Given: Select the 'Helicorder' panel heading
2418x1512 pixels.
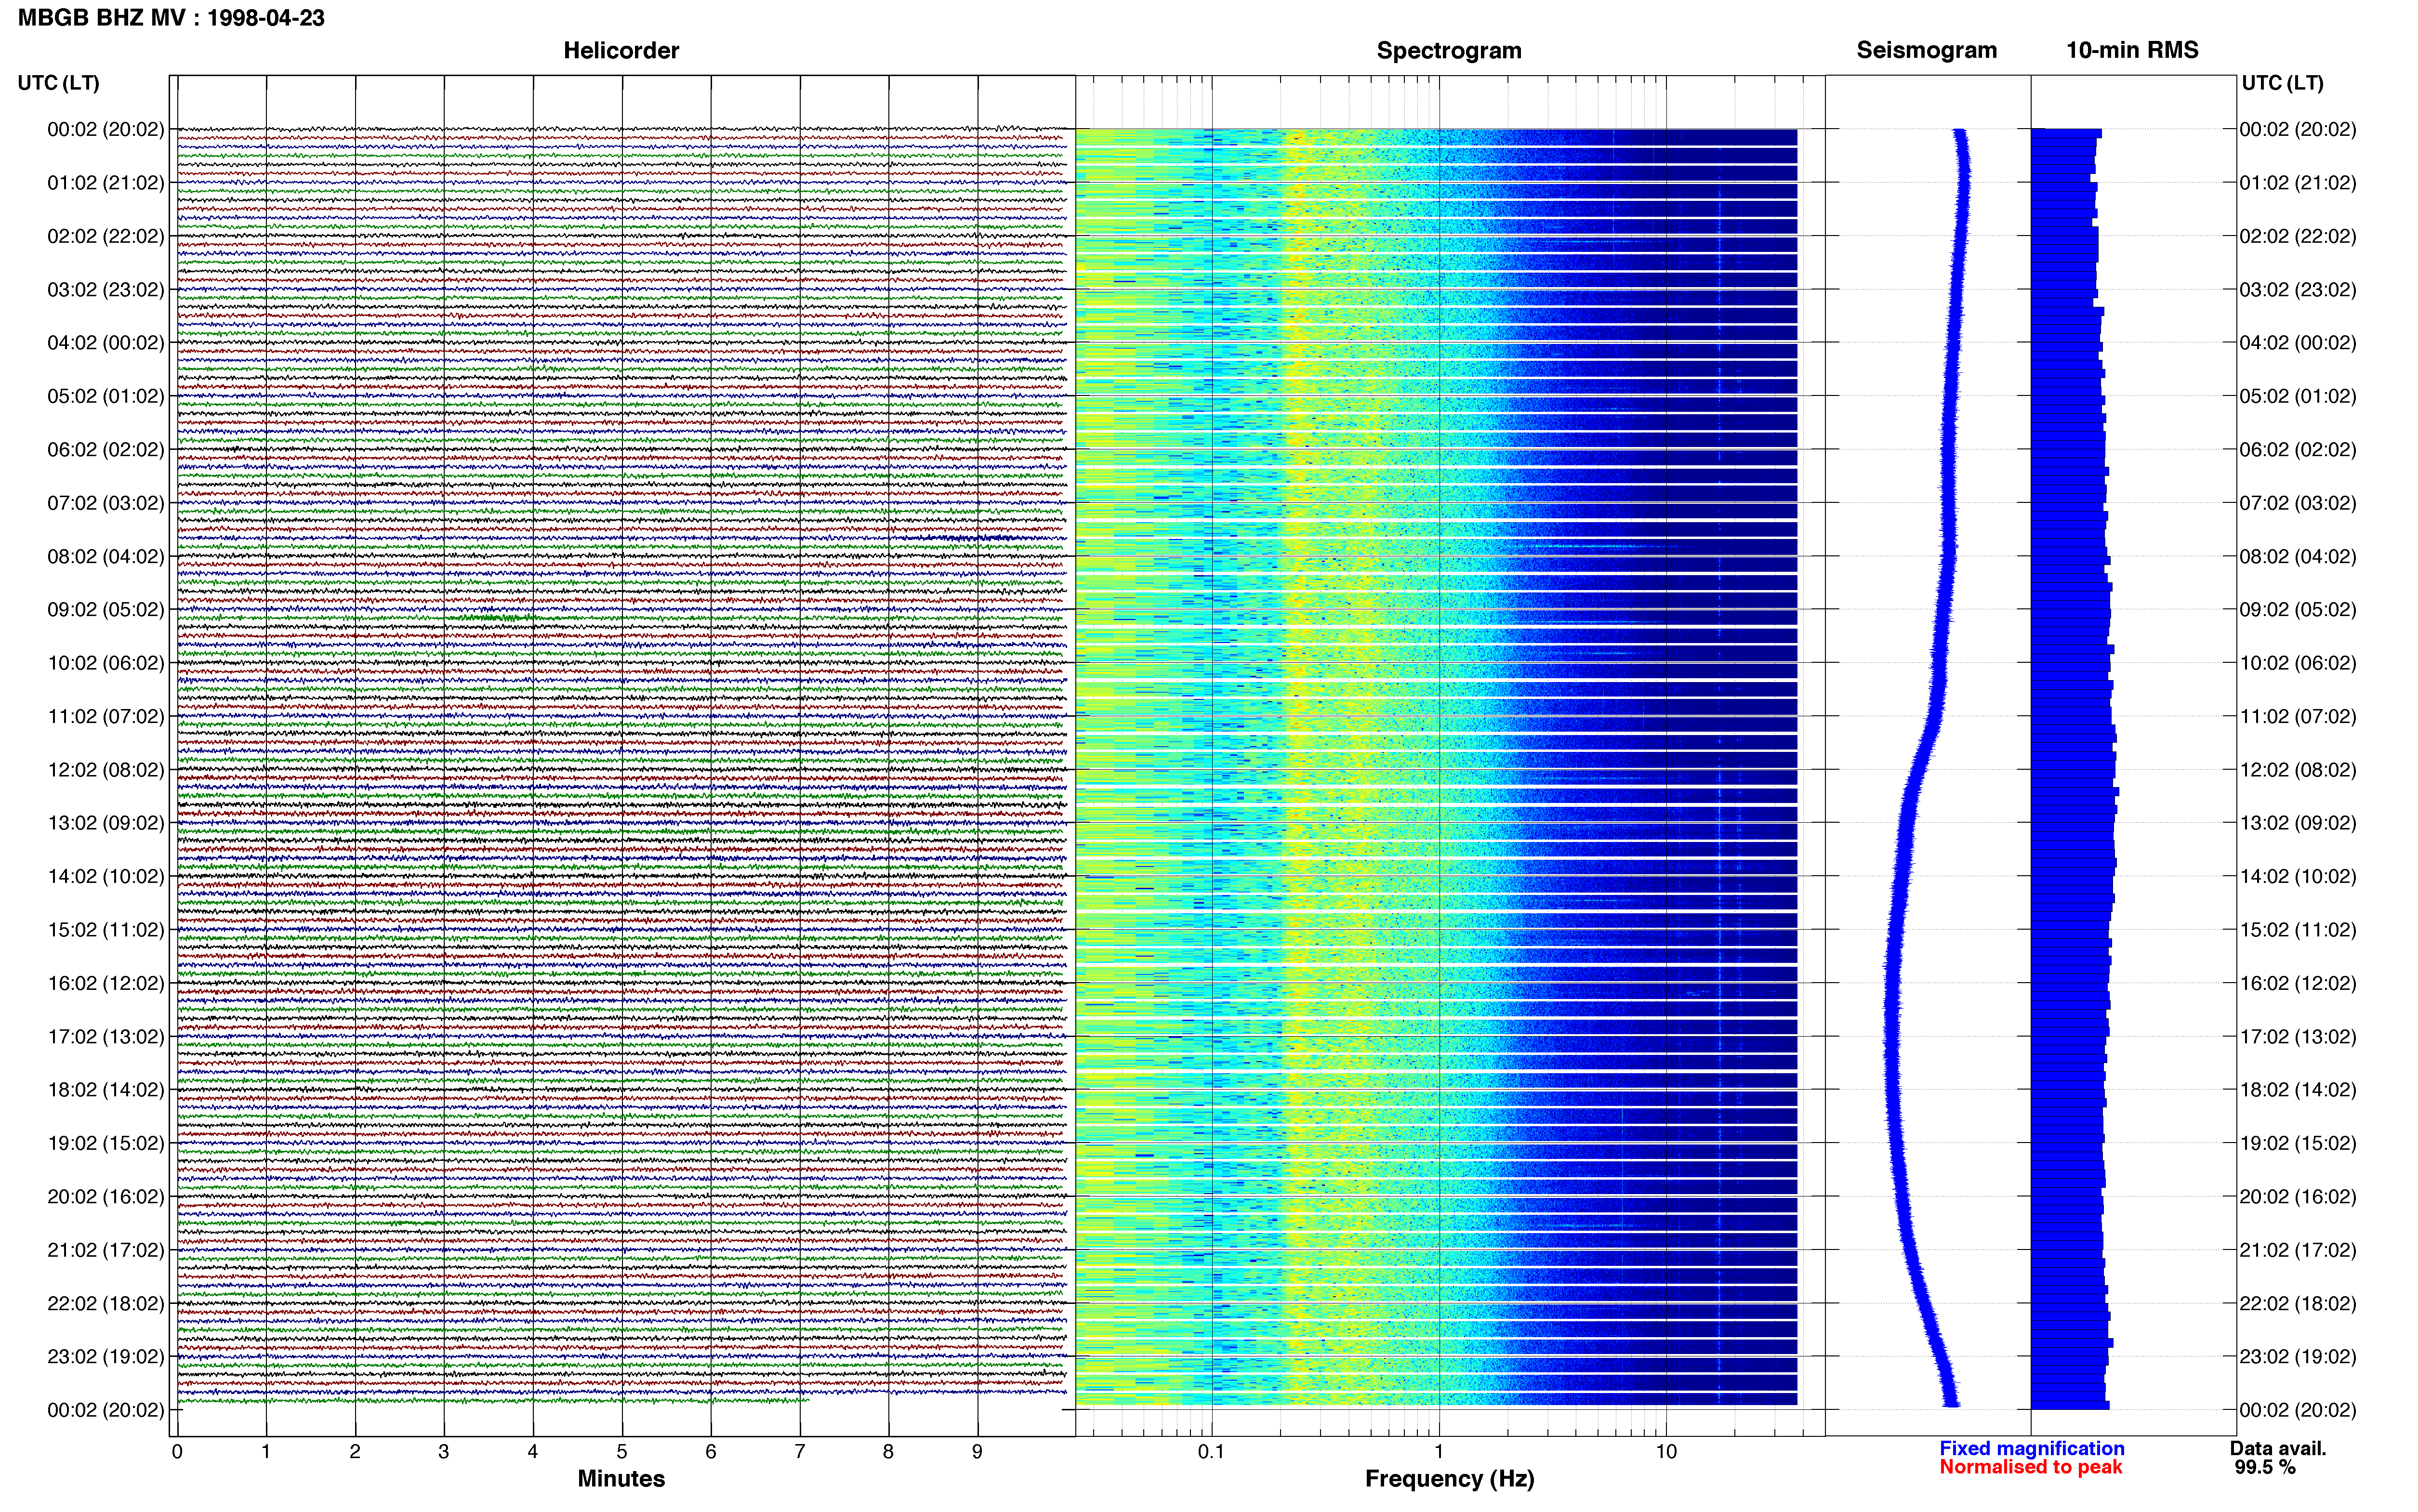Looking at the screenshot, I should (x=621, y=51).
